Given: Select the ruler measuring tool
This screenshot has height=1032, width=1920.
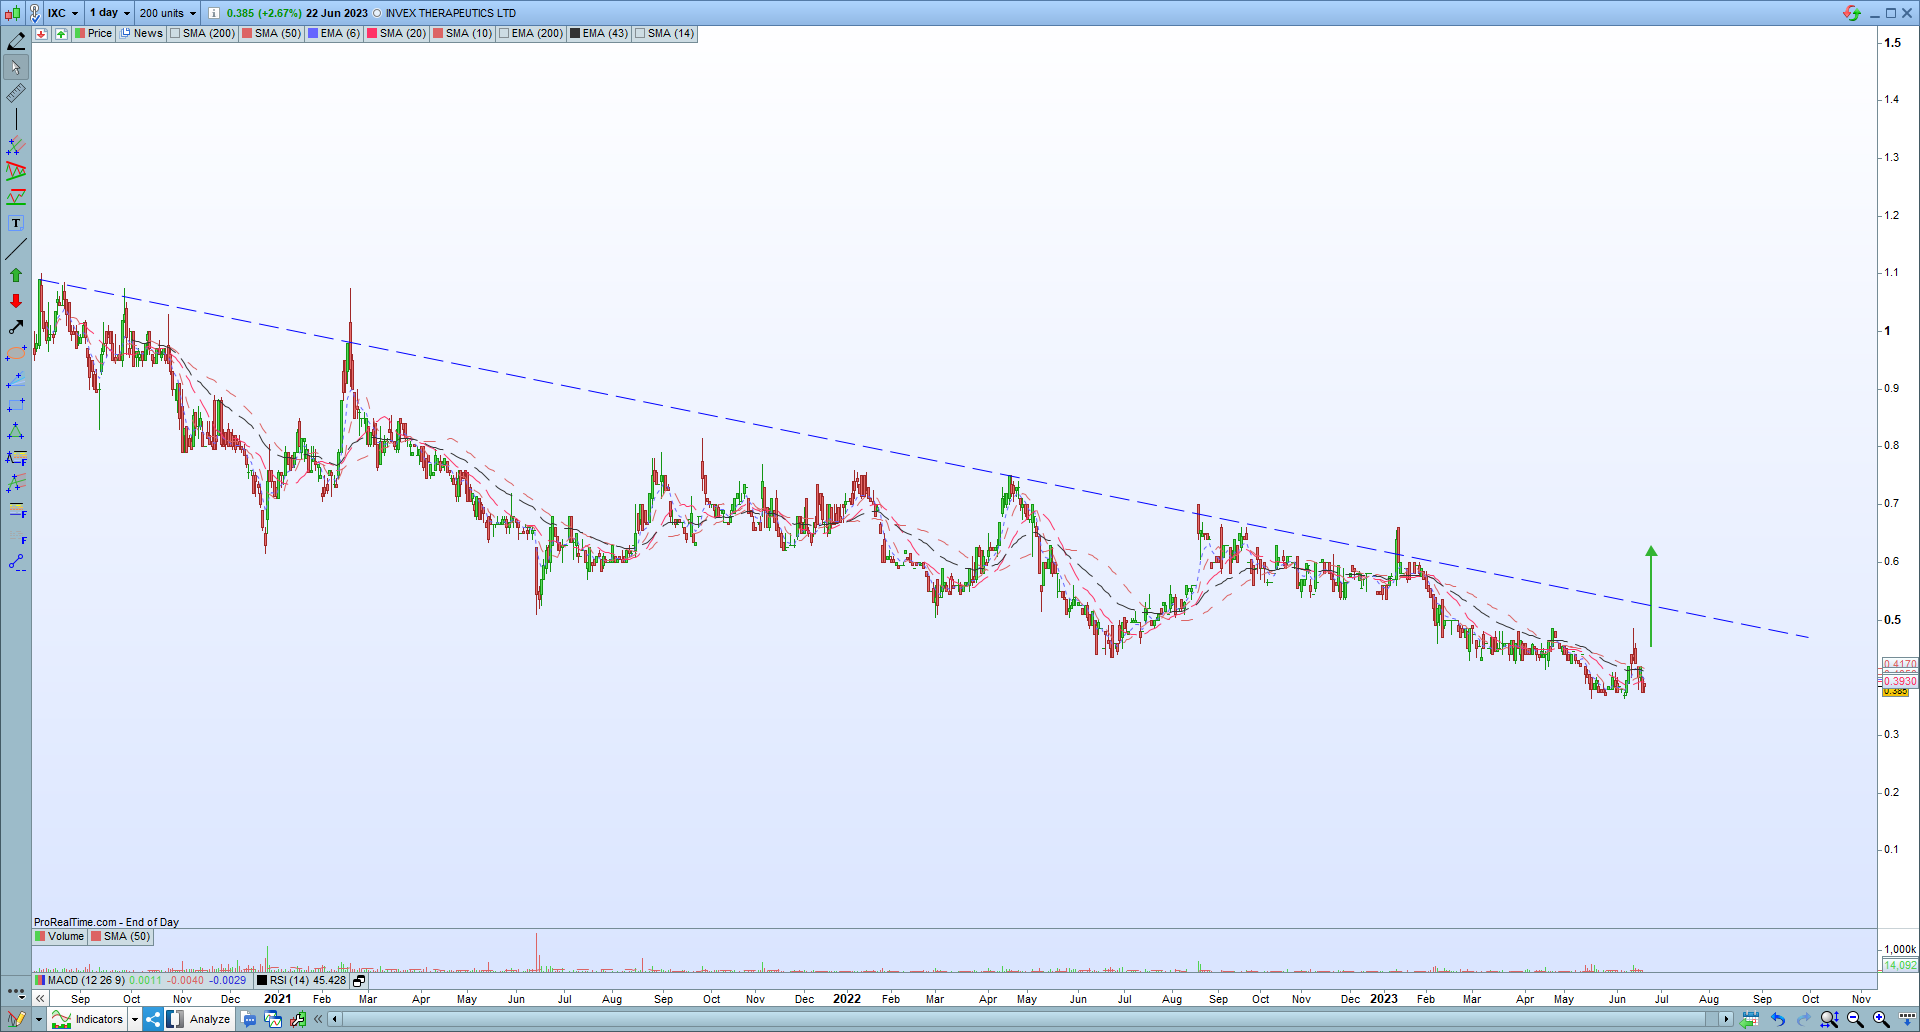Looking at the screenshot, I should [x=16, y=93].
